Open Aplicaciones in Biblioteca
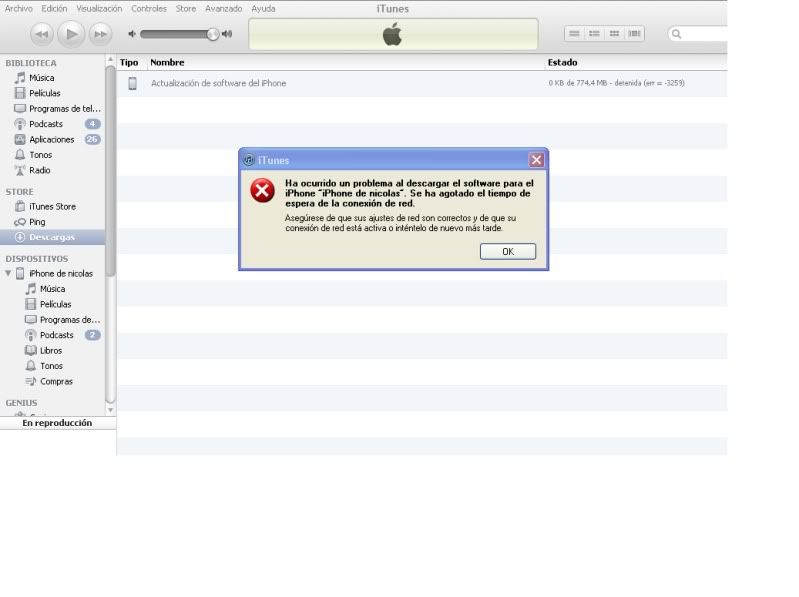799x597 pixels. (x=52, y=139)
